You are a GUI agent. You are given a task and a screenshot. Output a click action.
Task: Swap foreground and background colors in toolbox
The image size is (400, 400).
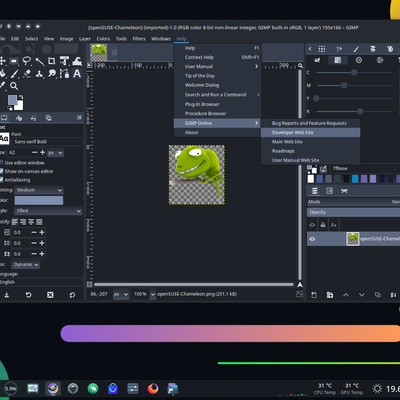click(x=21, y=97)
